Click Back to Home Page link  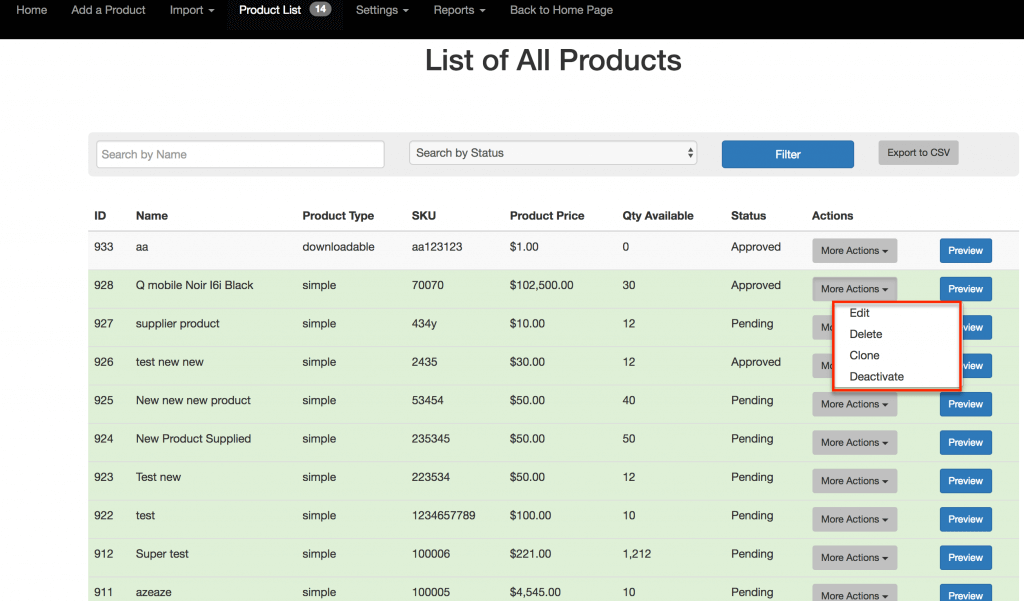click(x=561, y=10)
